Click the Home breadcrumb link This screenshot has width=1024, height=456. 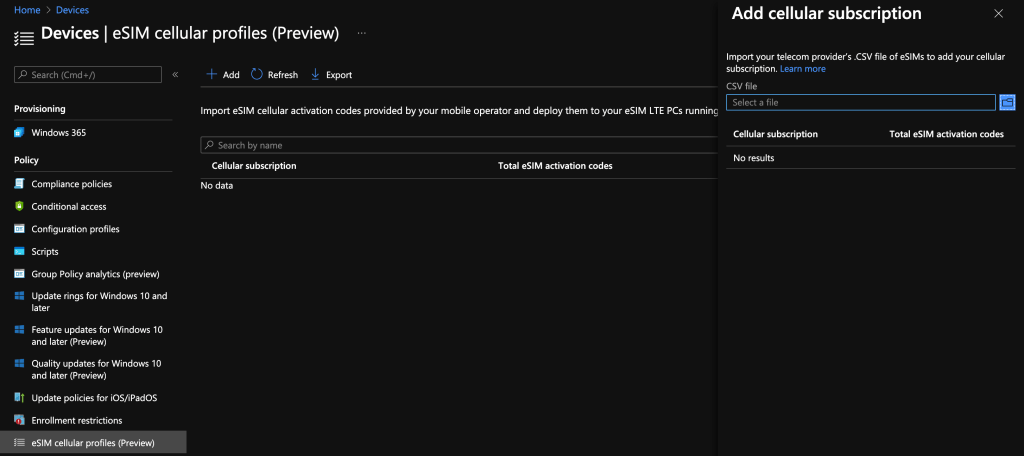(x=27, y=10)
